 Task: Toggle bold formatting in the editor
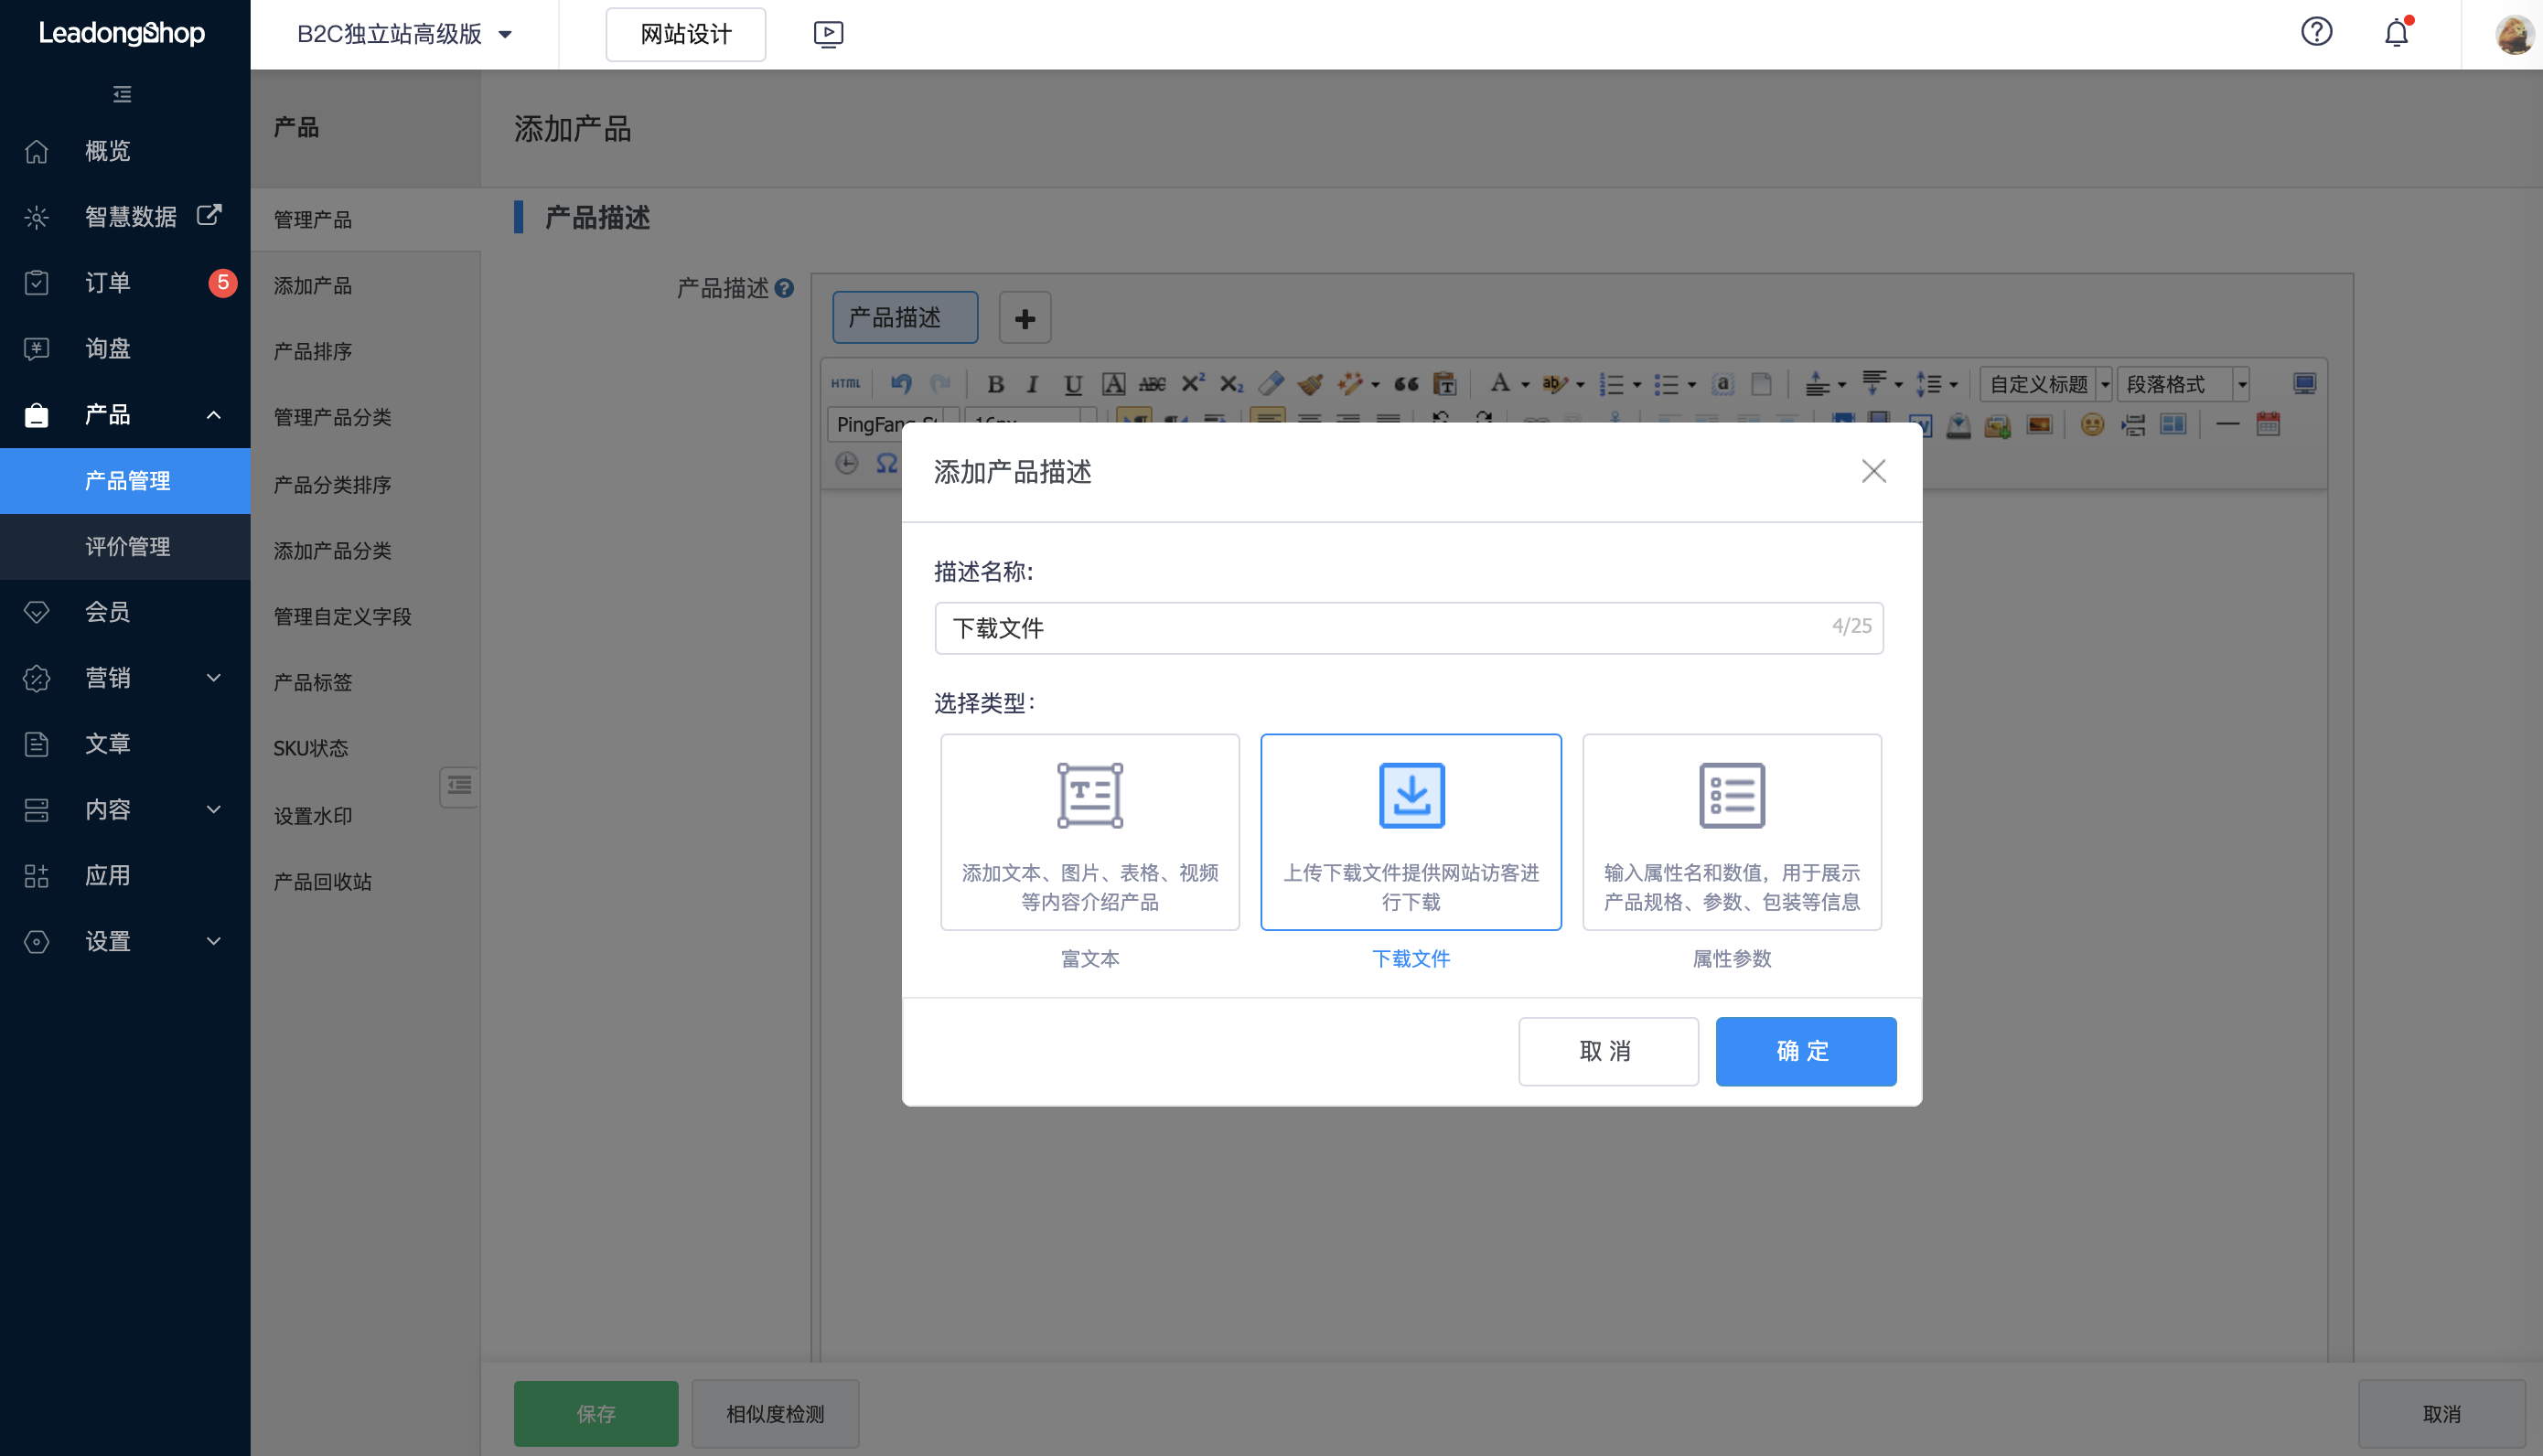[995, 384]
